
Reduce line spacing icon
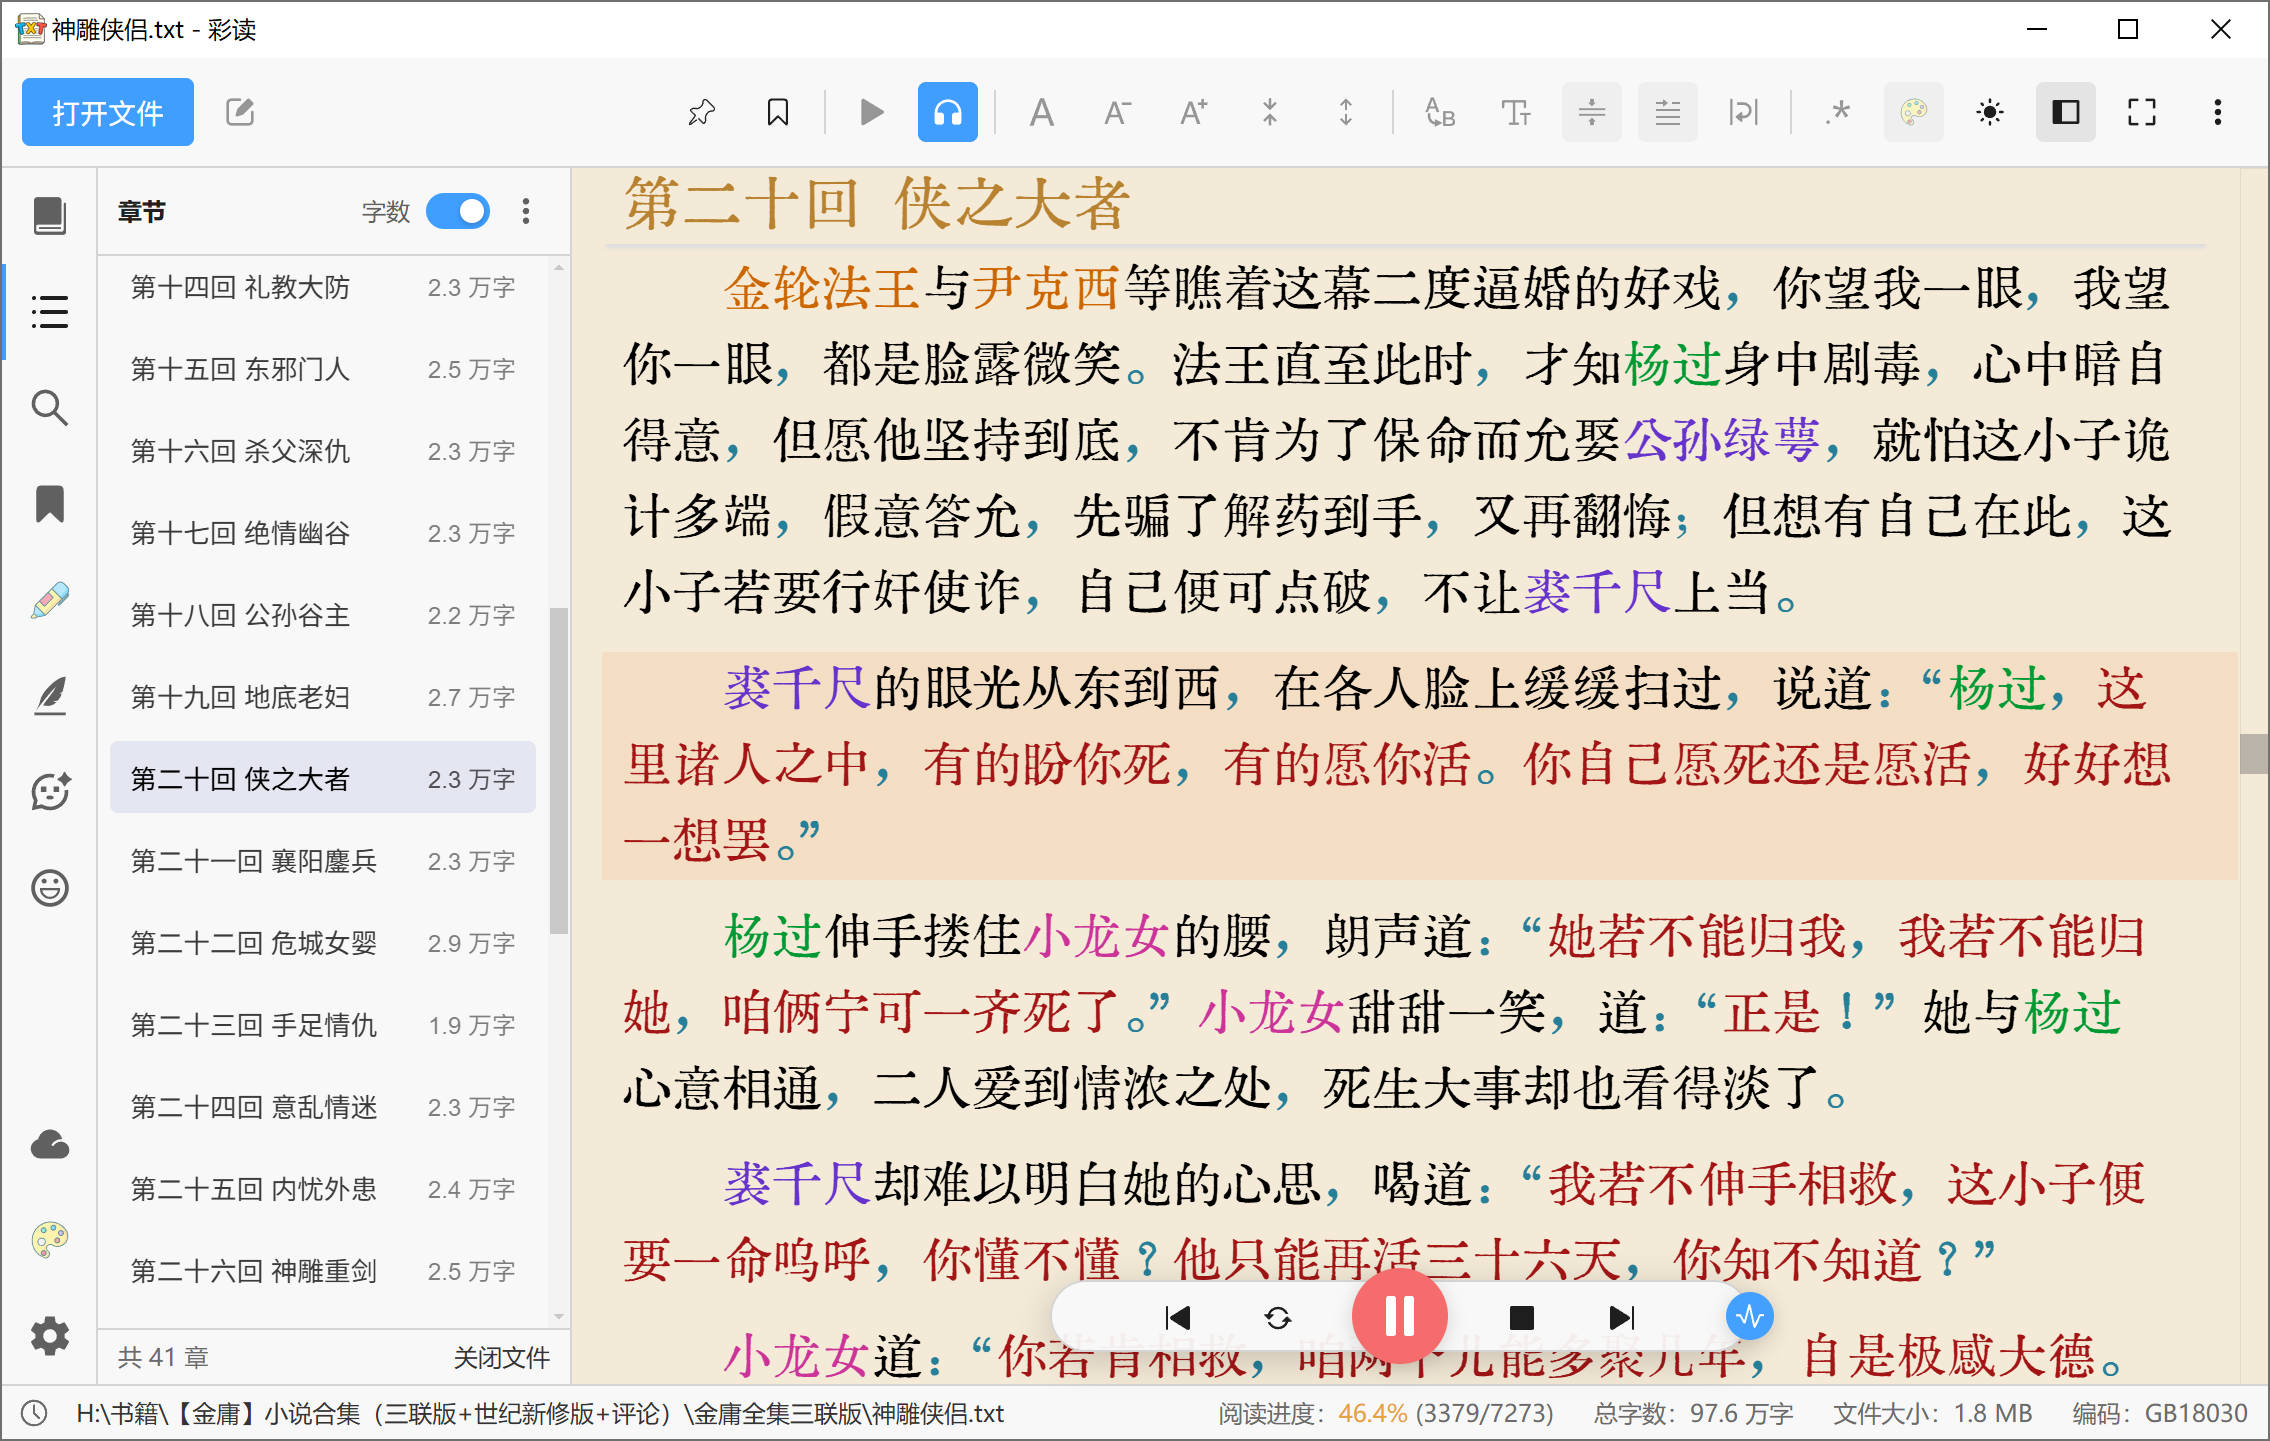pyautogui.click(x=1270, y=112)
